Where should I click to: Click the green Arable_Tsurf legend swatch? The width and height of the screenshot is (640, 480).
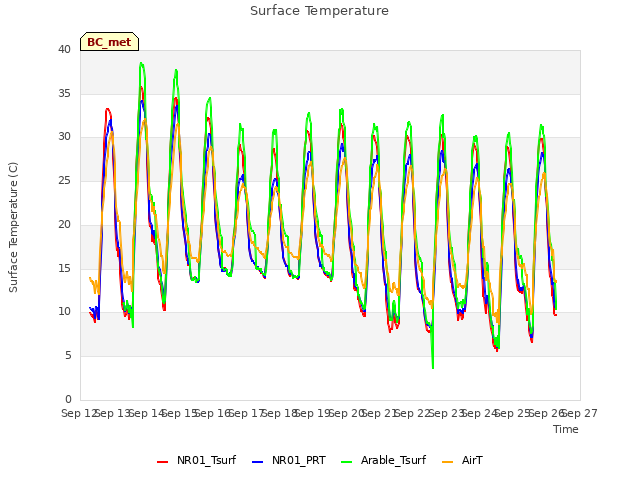(346, 462)
